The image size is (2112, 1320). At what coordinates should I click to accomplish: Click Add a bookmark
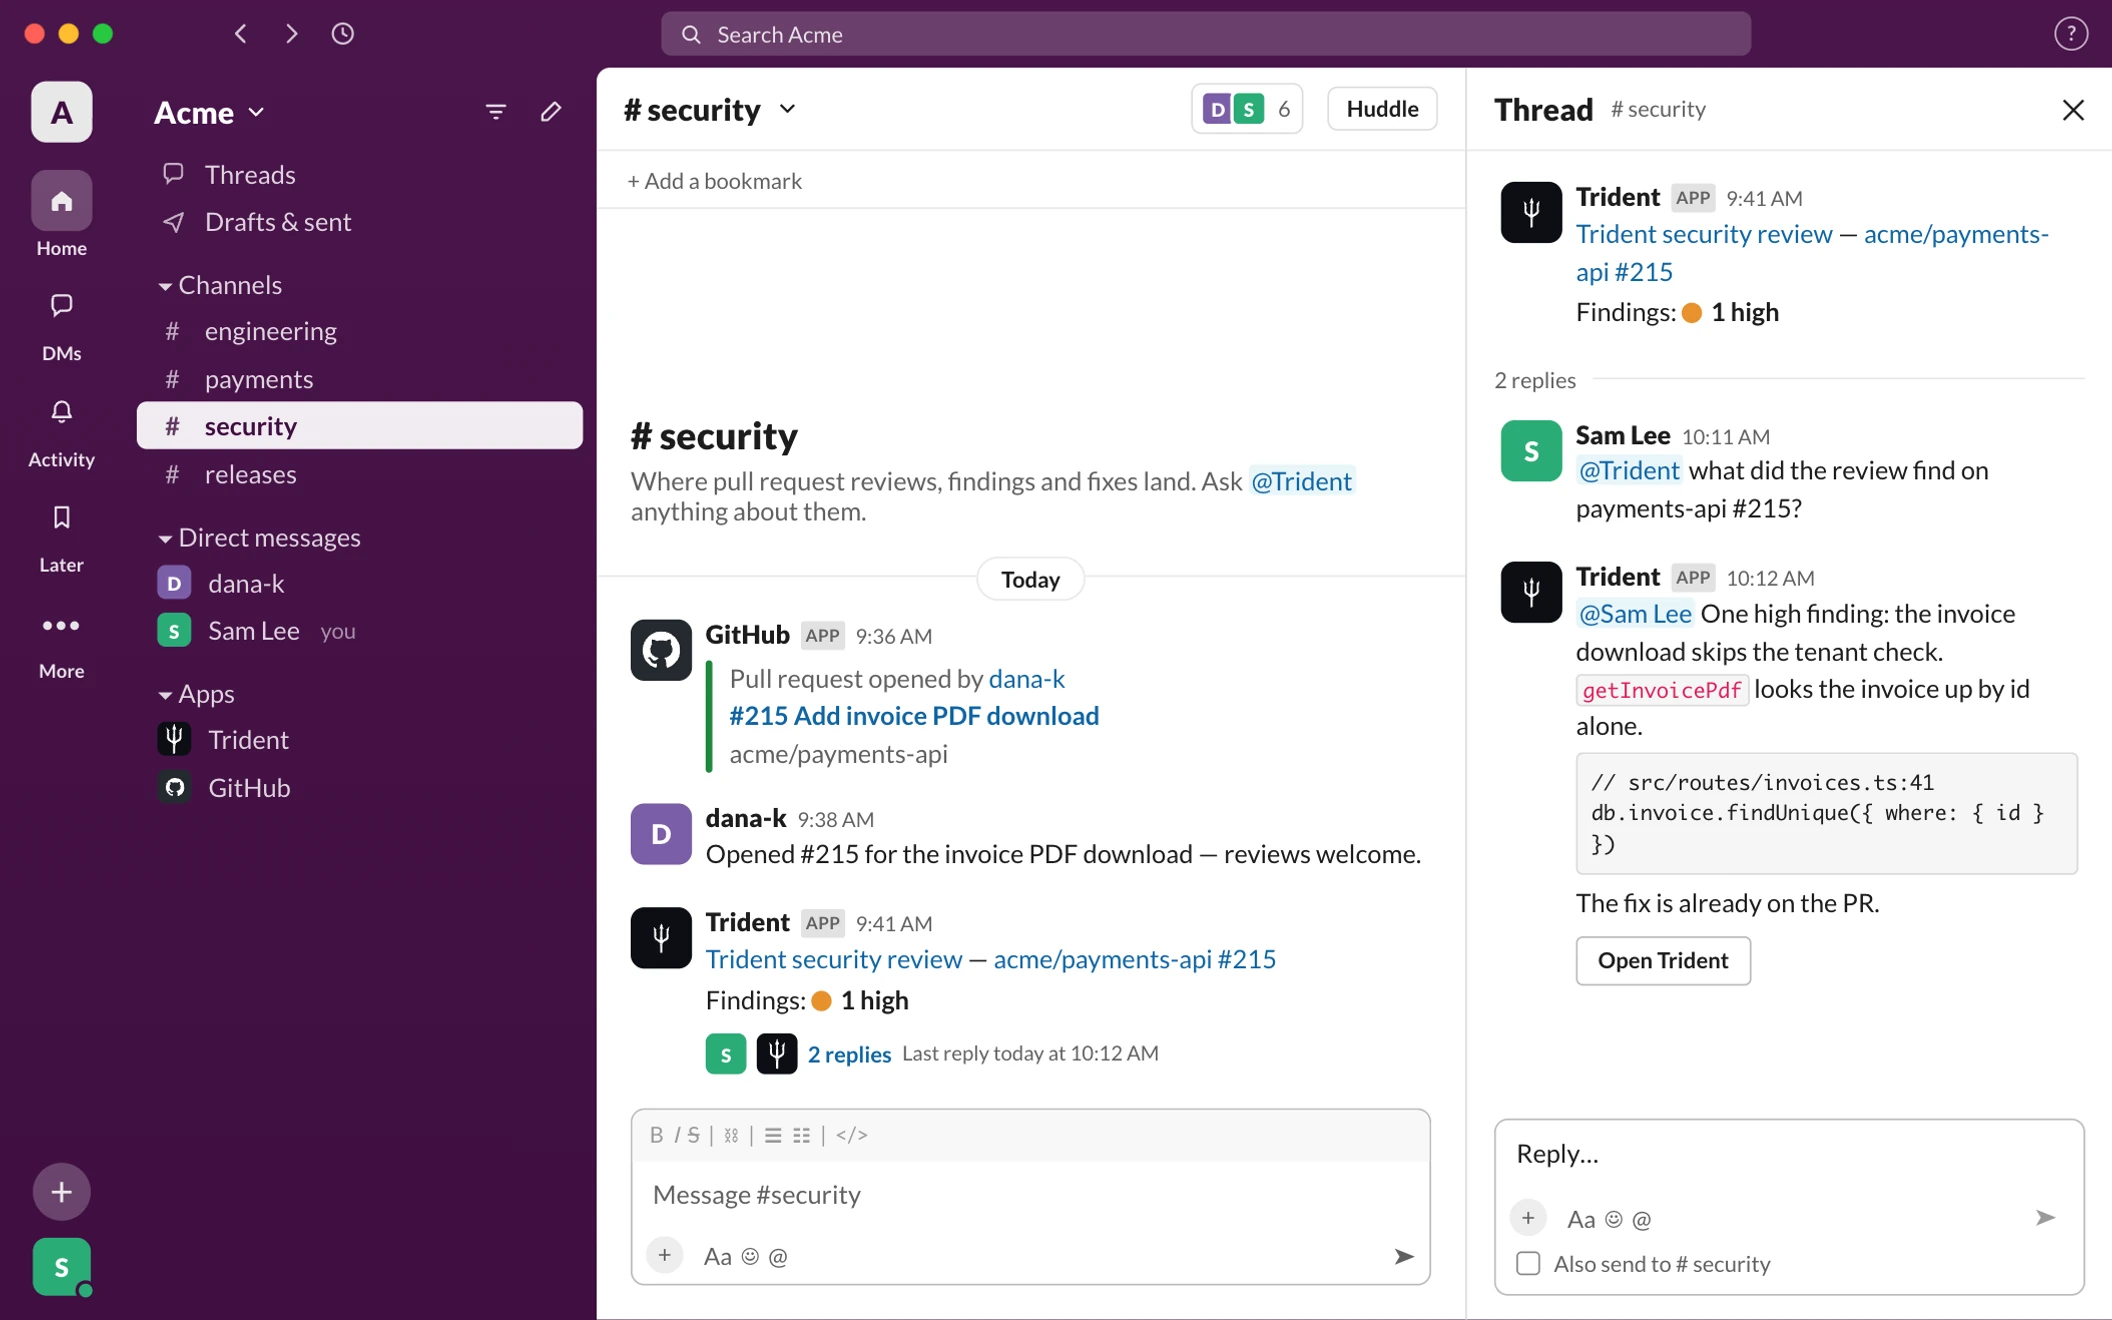714,181
